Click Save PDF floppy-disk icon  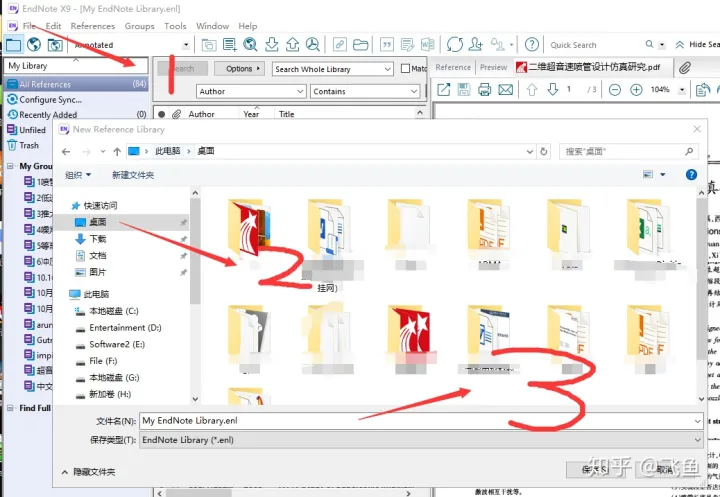(464, 90)
